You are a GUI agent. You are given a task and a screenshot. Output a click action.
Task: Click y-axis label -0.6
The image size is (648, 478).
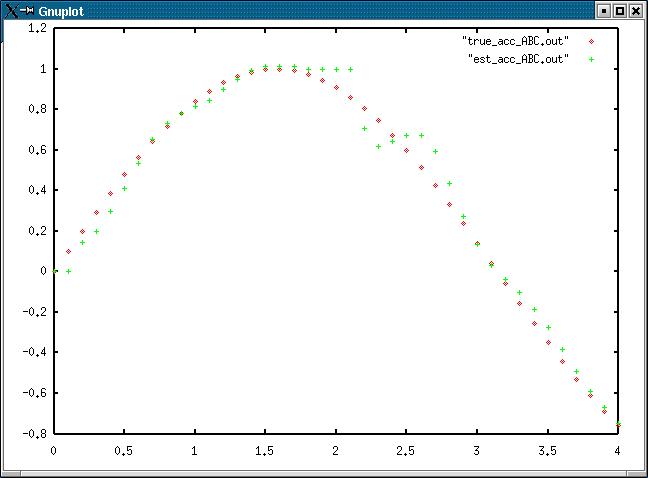pos(34,392)
